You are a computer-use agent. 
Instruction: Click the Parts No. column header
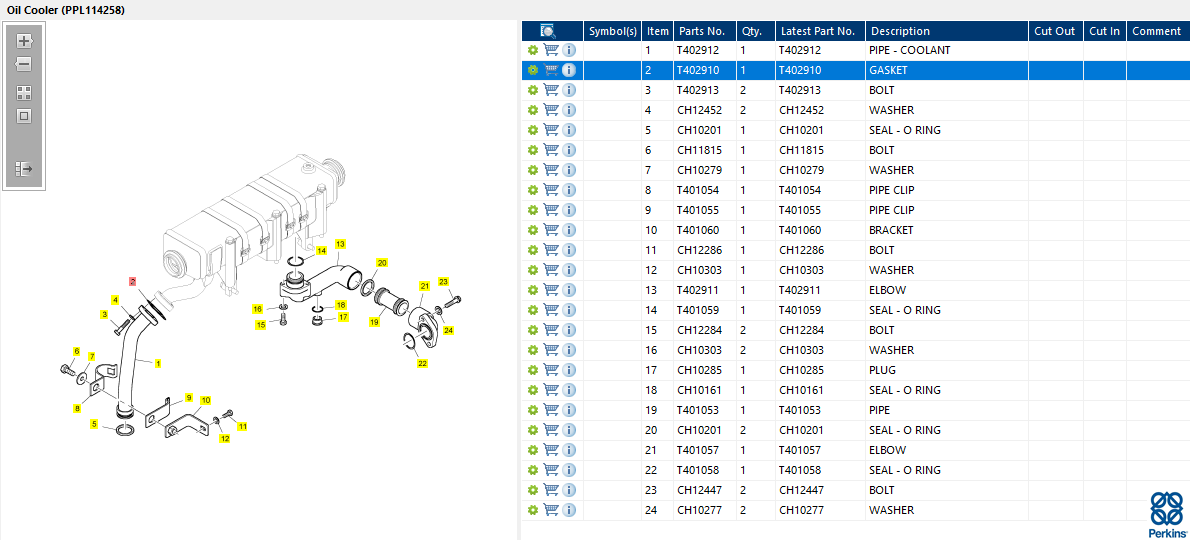pyautogui.click(x=704, y=31)
